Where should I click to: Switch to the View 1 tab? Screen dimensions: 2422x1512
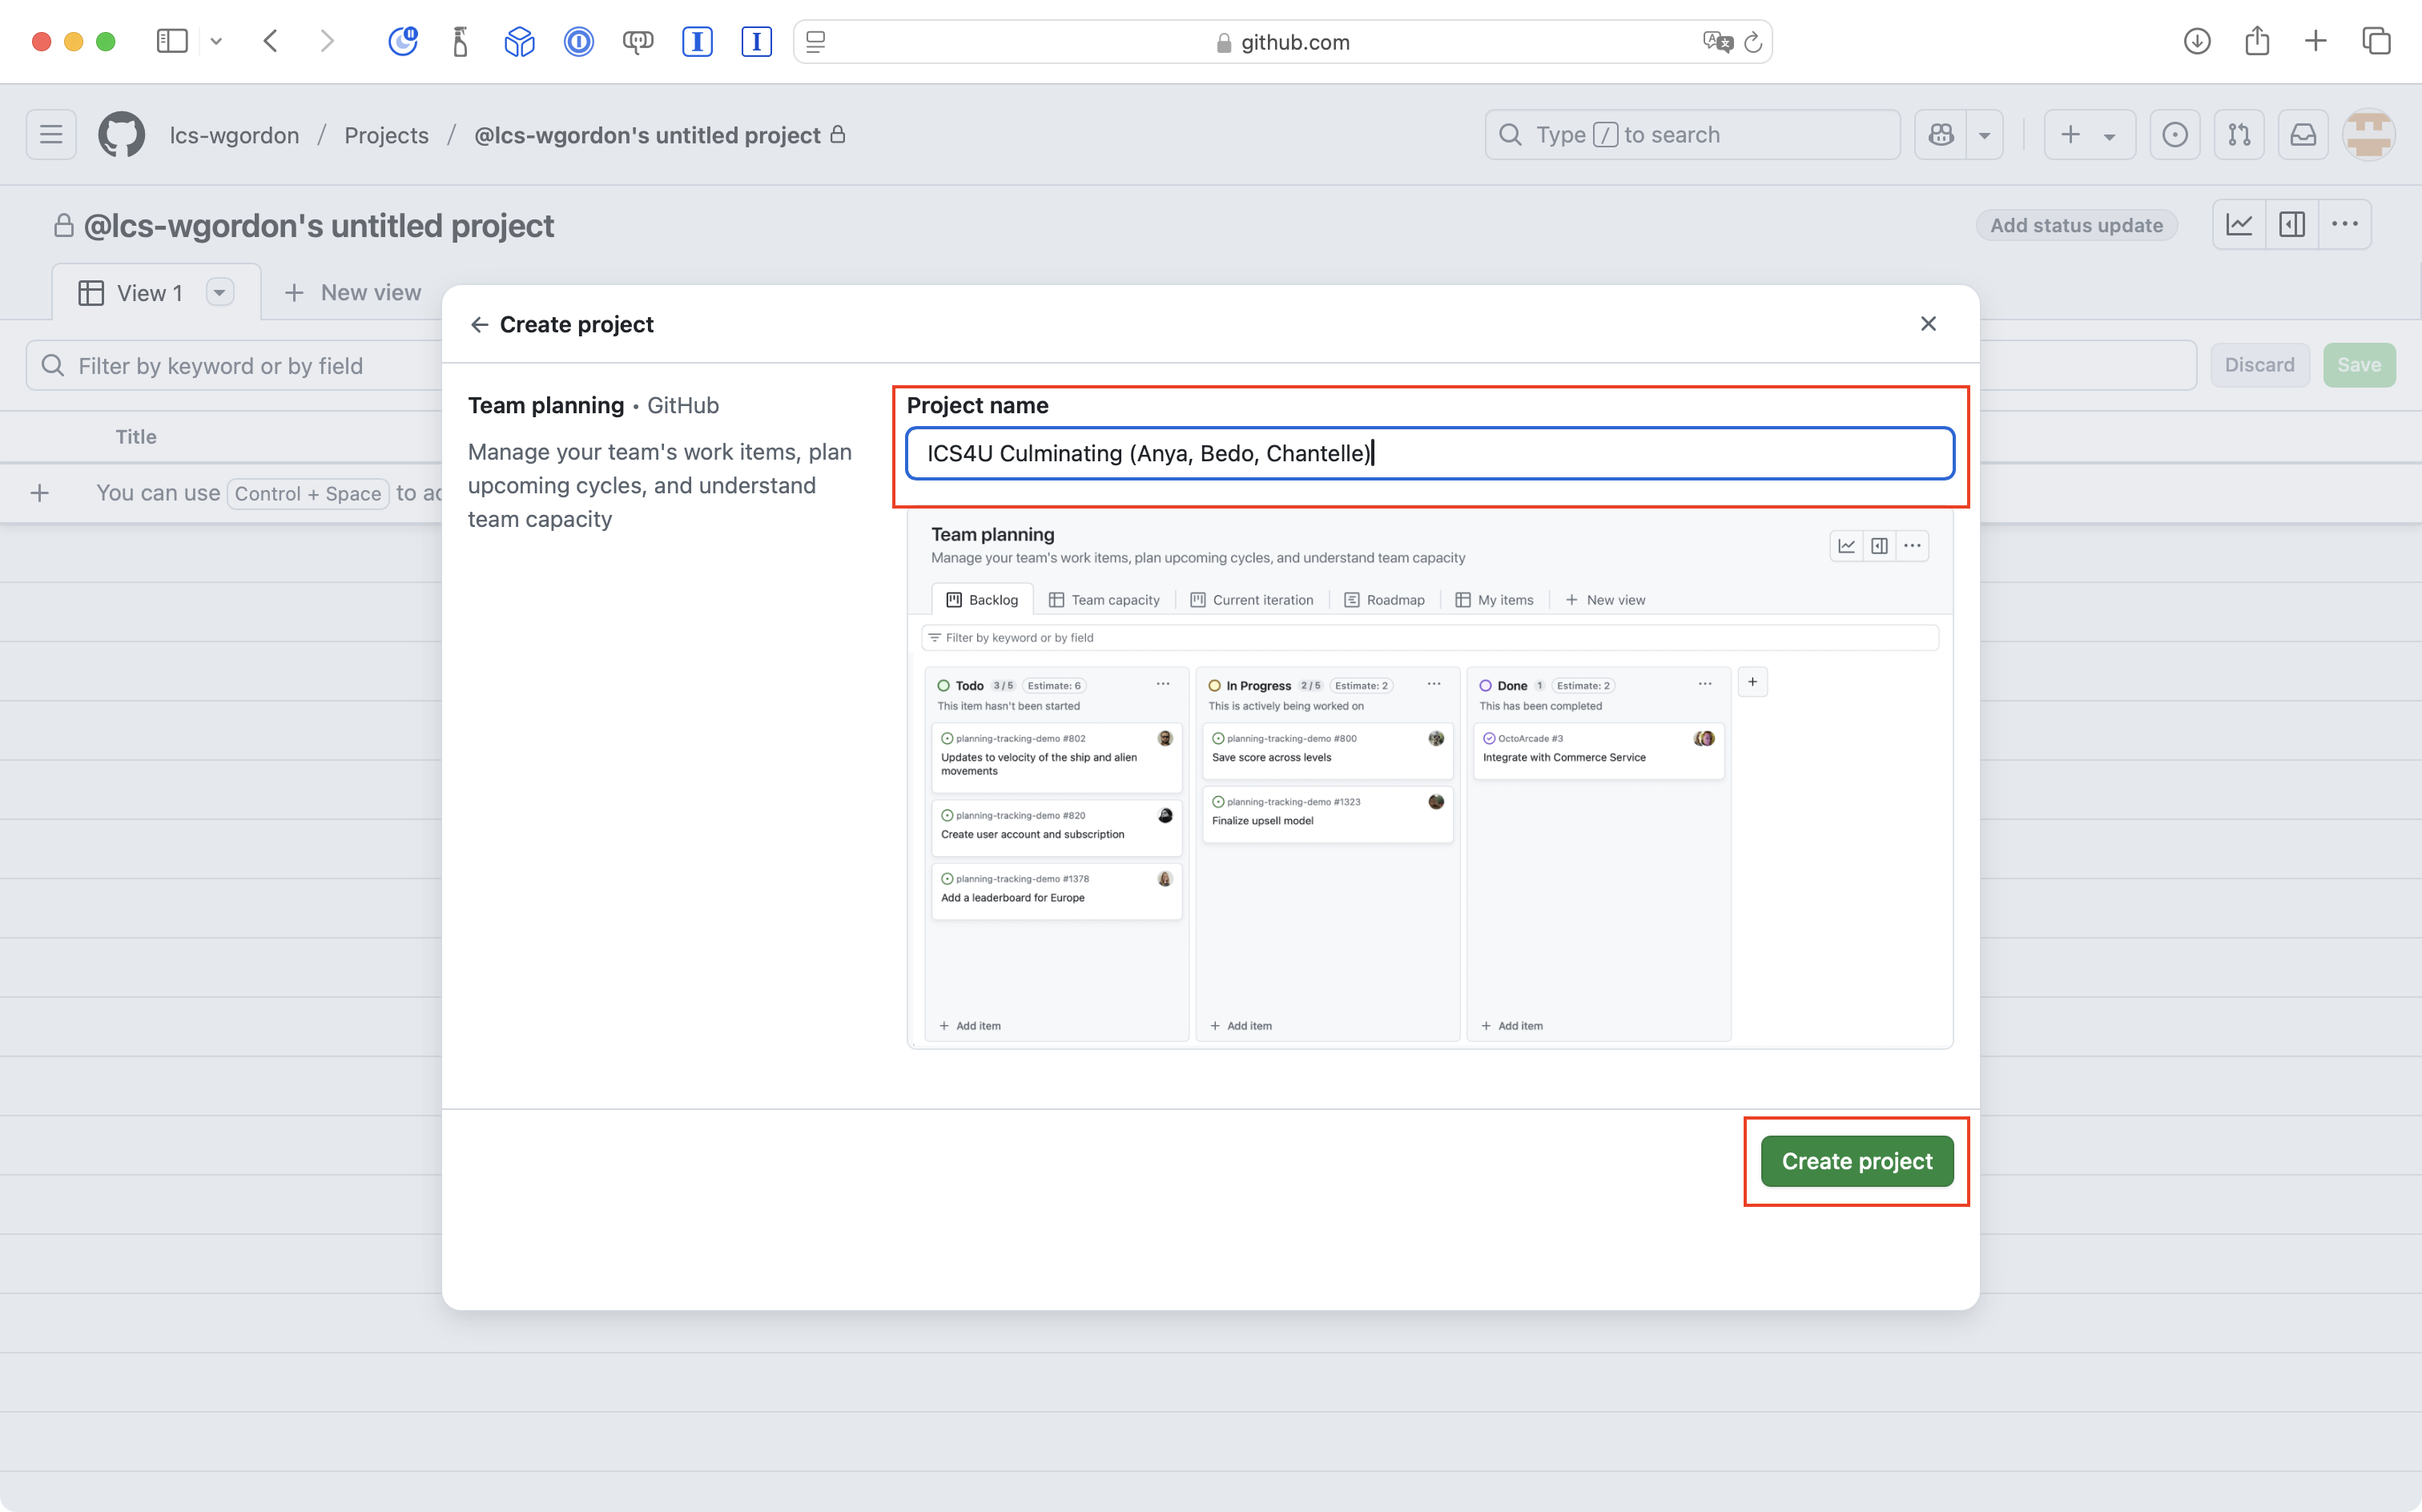point(149,293)
